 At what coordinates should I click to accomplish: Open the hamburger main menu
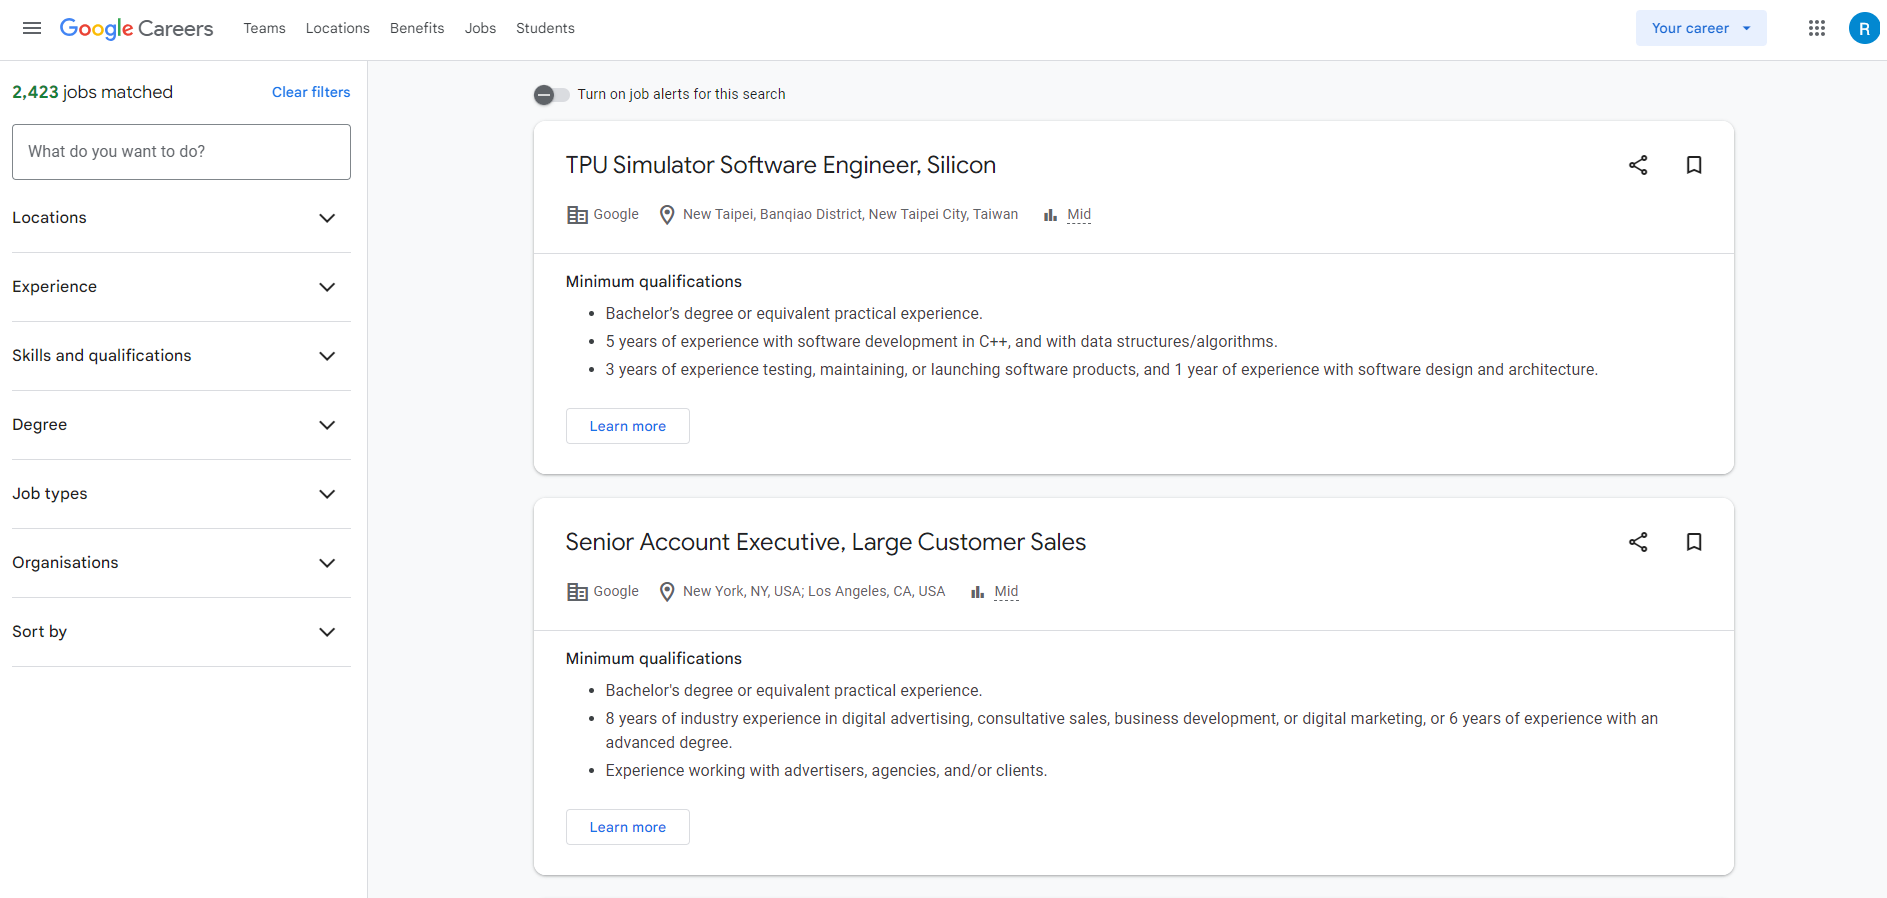pyautogui.click(x=32, y=28)
